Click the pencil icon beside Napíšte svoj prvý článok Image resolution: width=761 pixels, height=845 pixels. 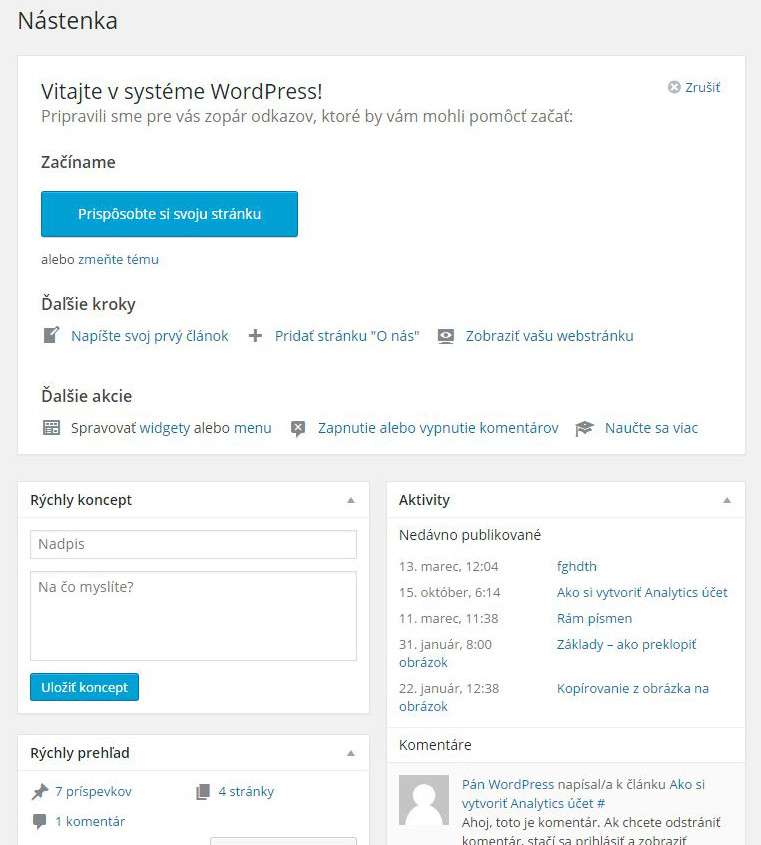click(51, 335)
